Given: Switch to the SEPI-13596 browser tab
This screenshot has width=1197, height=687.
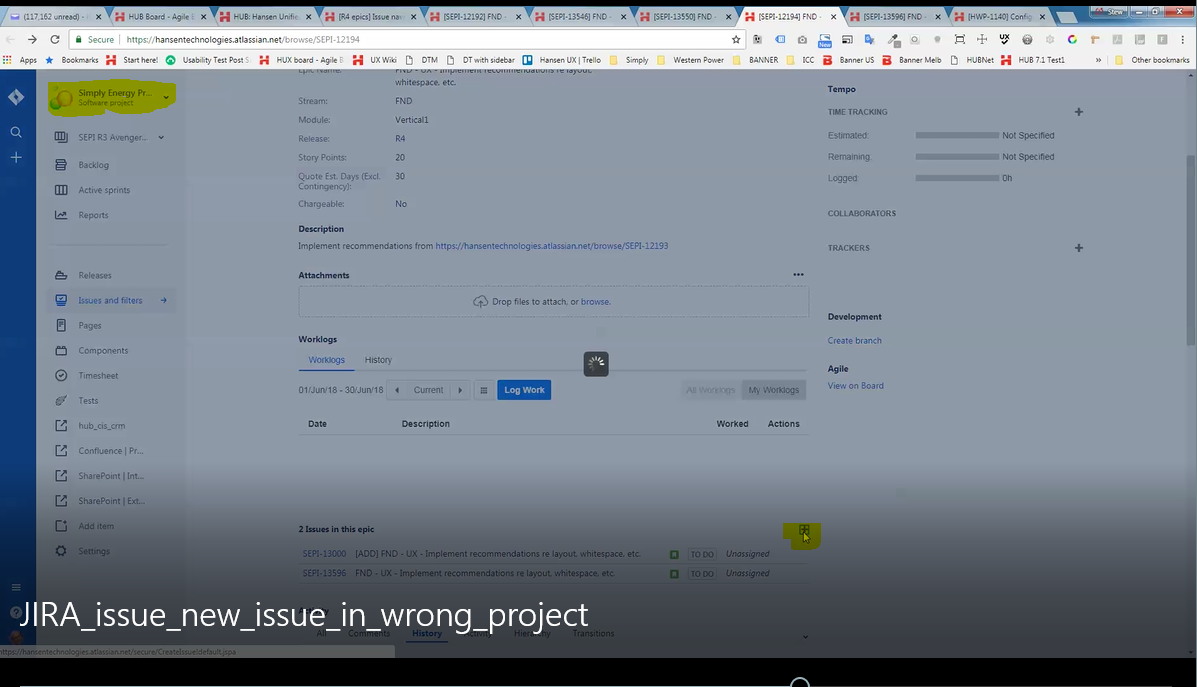Looking at the screenshot, I should (895, 16).
